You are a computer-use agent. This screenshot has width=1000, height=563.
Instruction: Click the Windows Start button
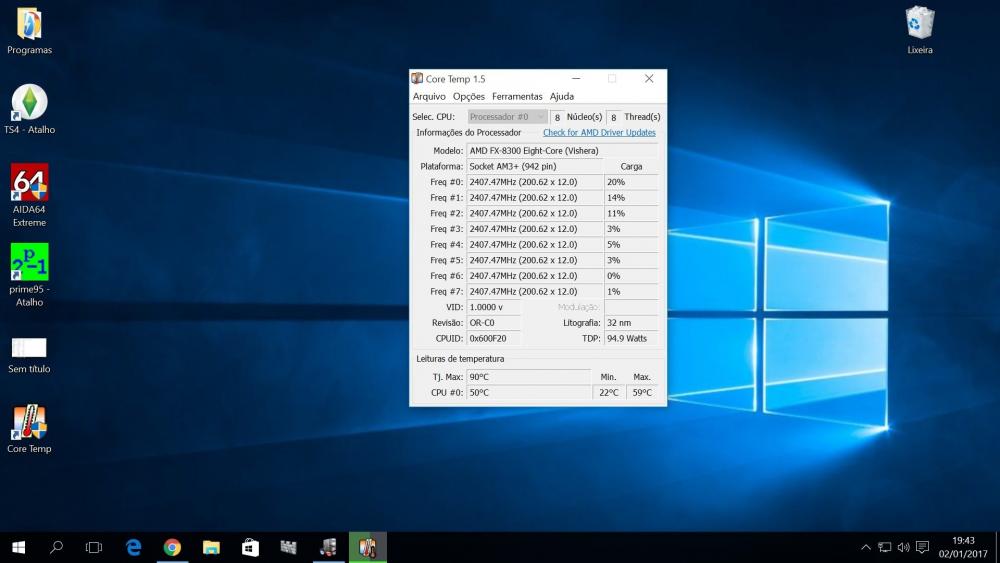[x=18, y=547]
